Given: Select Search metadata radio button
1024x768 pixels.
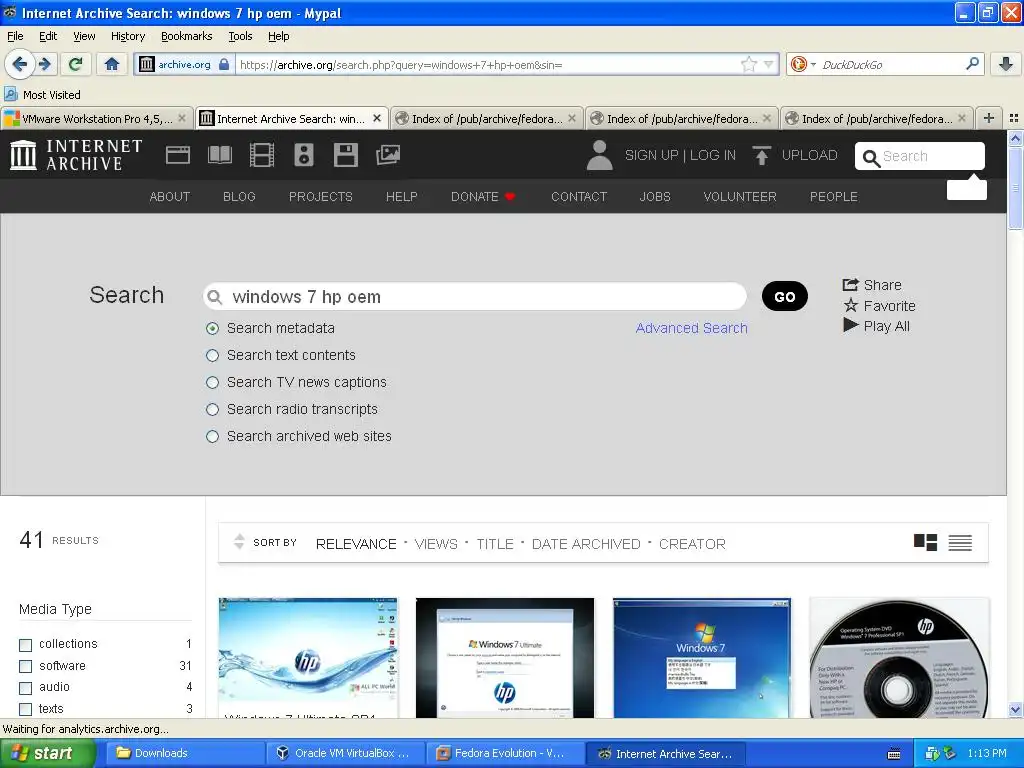Looking at the screenshot, I should [212, 328].
